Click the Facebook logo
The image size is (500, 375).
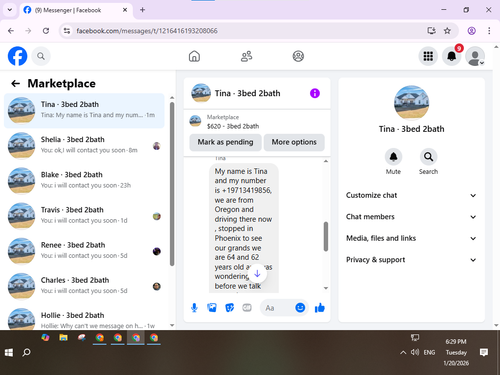(x=17, y=56)
